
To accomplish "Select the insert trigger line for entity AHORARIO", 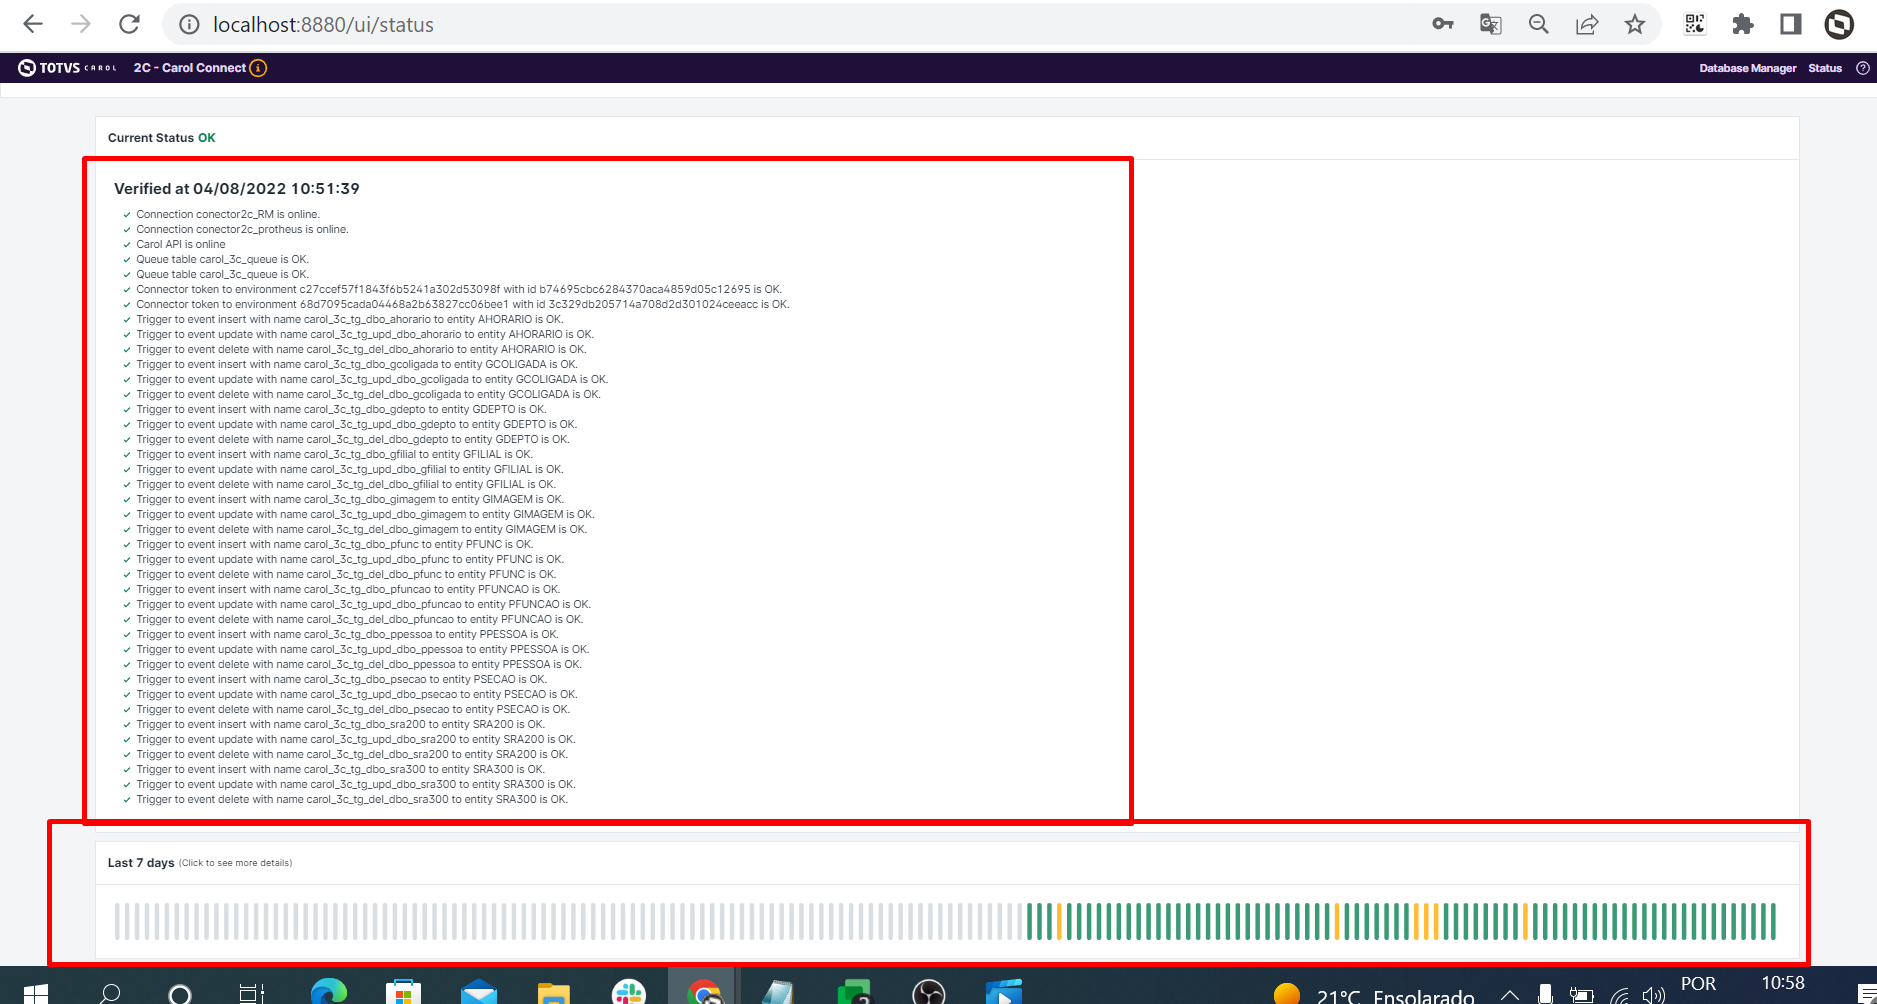I will 350,319.
